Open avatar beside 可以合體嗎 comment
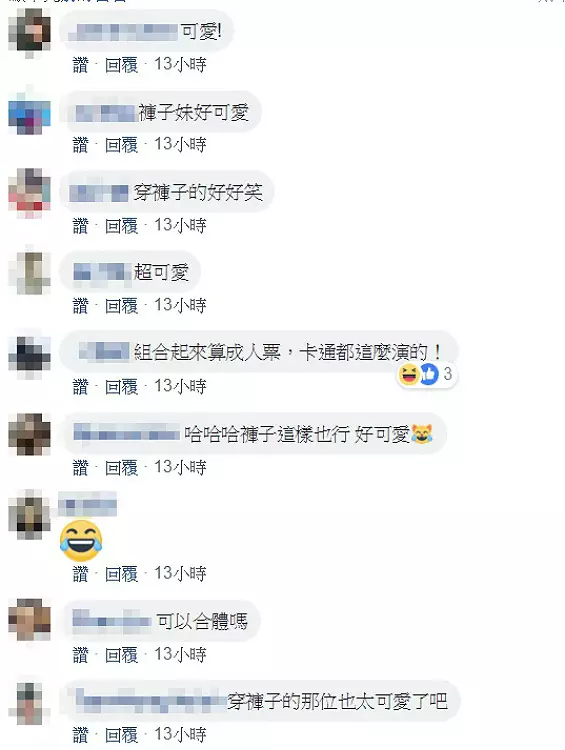Image resolution: width=565 pixels, height=750 pixels. point(30,620)
